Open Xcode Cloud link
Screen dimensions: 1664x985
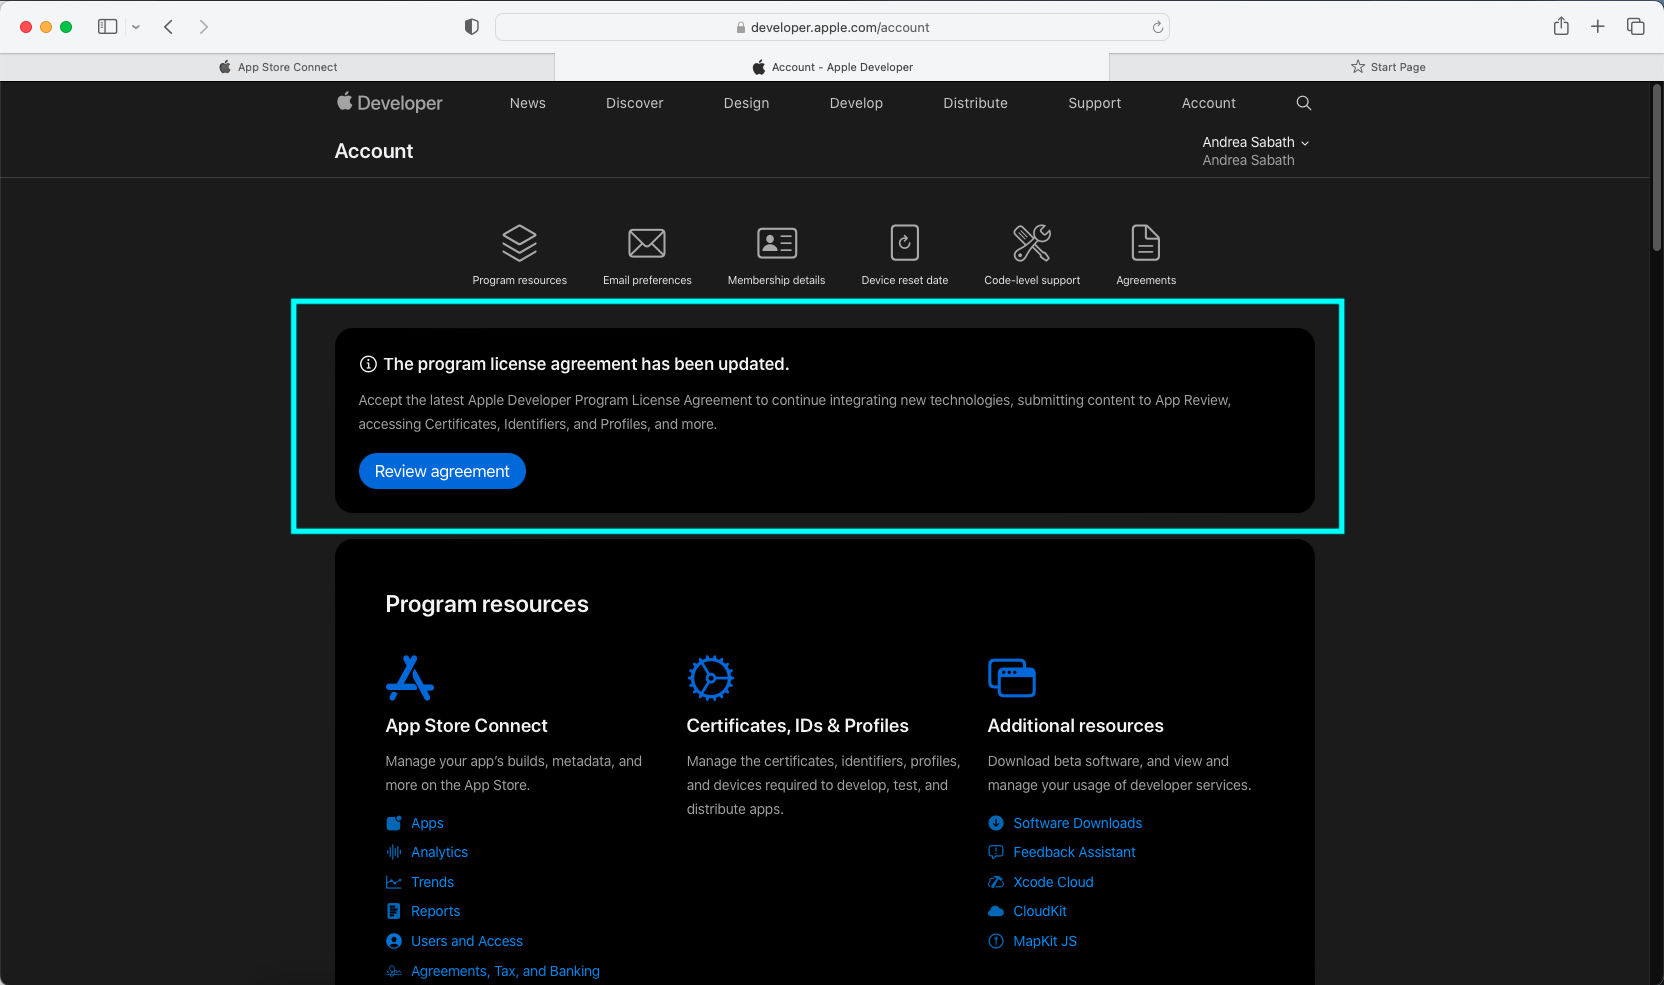[x=1053, y=882]
